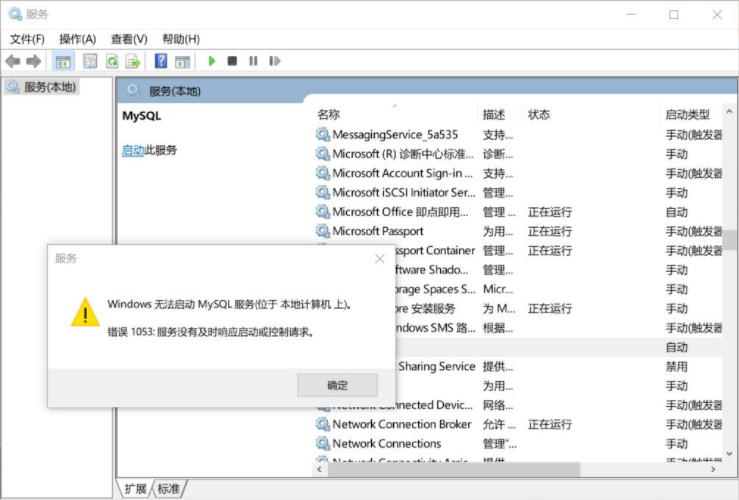Open the 查看(V) menu
The width and height of the screenshot is (739, 500).
(x=129, y=39)
